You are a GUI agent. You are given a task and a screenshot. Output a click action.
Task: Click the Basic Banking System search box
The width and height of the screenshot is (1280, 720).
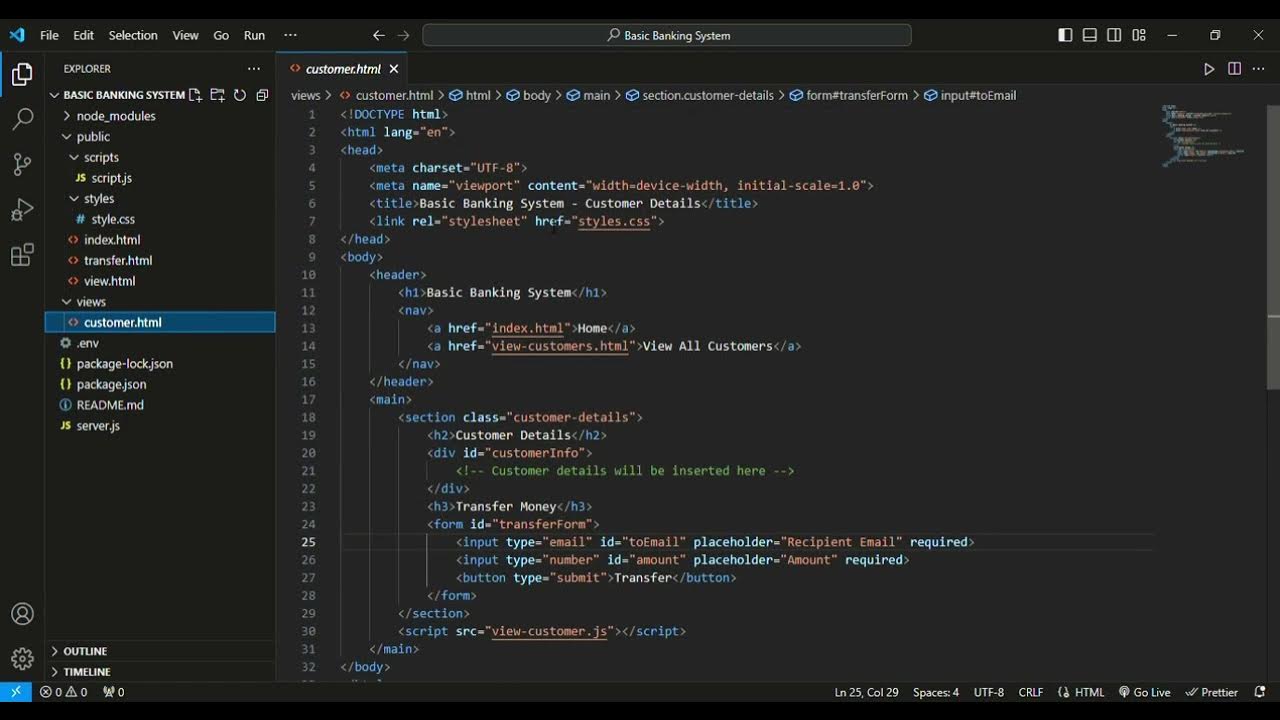point(667,35)
